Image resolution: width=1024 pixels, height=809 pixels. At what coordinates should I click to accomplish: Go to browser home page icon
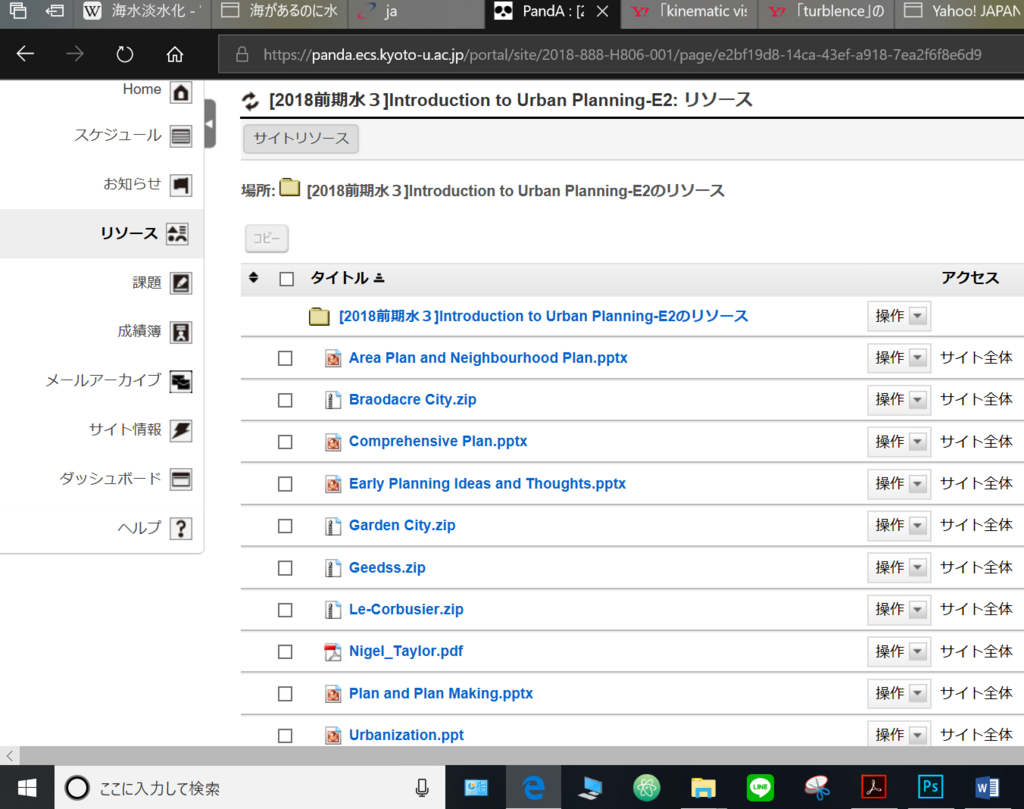click(174, 54)
